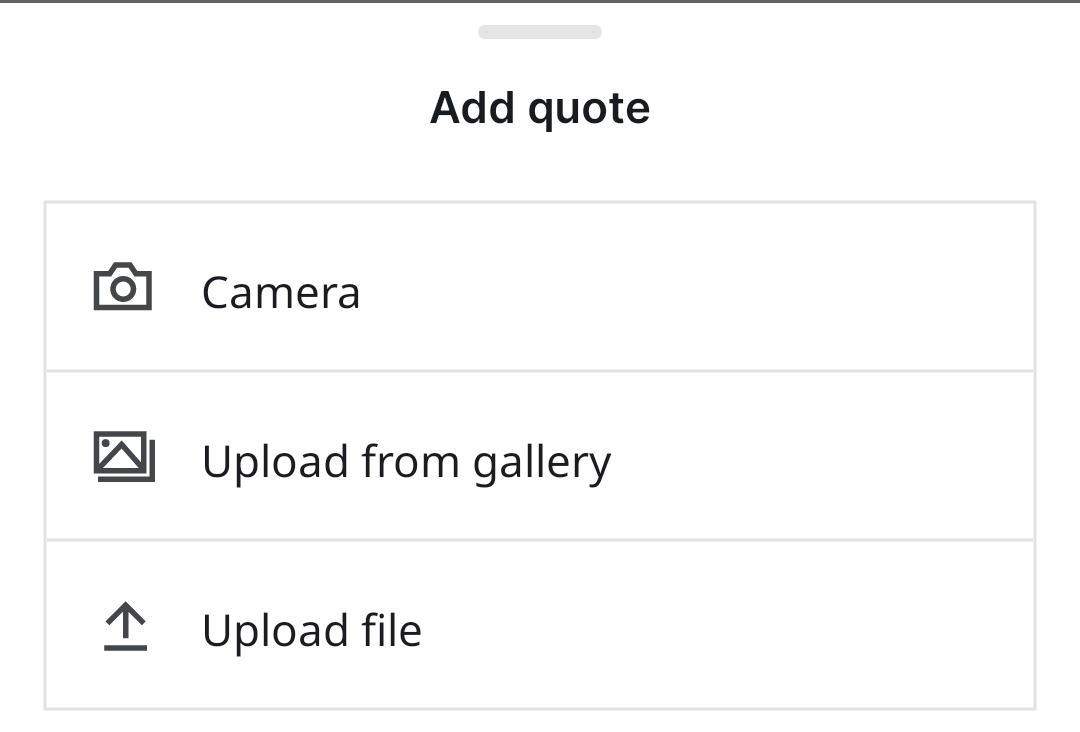Click the mountain-image icon in gallery row
The width and height of the screenshot is (1080, 732).
122,457
